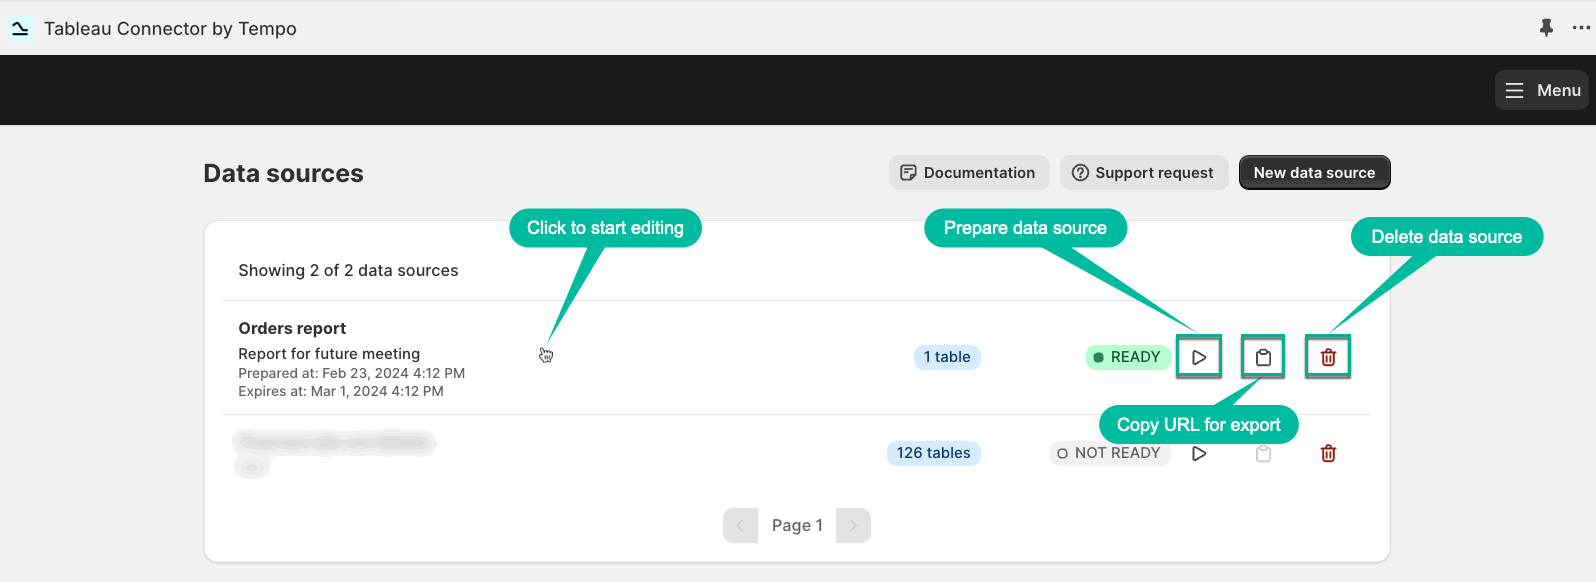This screenshot has width=1596, height=582.
Task: Copy export URL for Orders report
Action: coord(1263,357)
